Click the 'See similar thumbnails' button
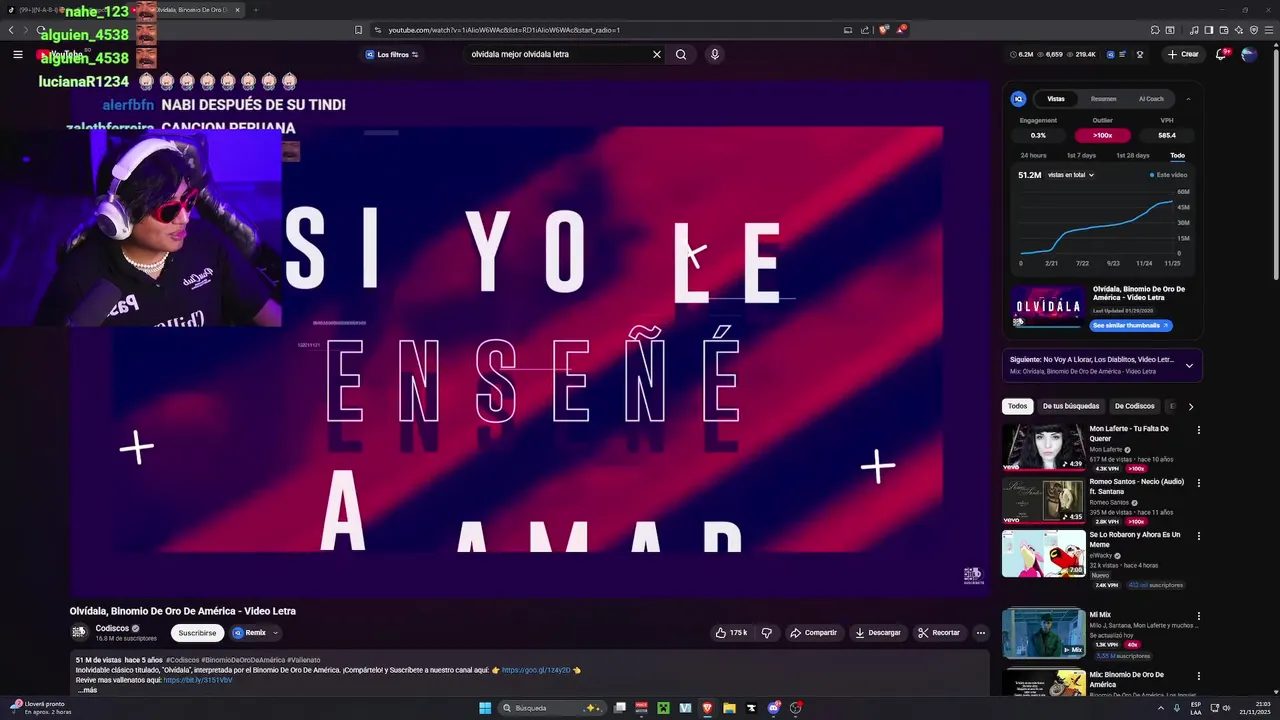The image size is (1280, 720). pyautogui.click(x=1130, y=325)
